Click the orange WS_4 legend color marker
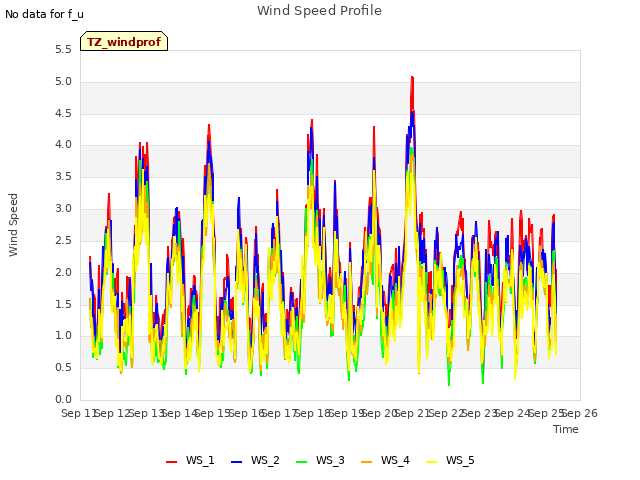The image size is (640, 480). (367, 461)
